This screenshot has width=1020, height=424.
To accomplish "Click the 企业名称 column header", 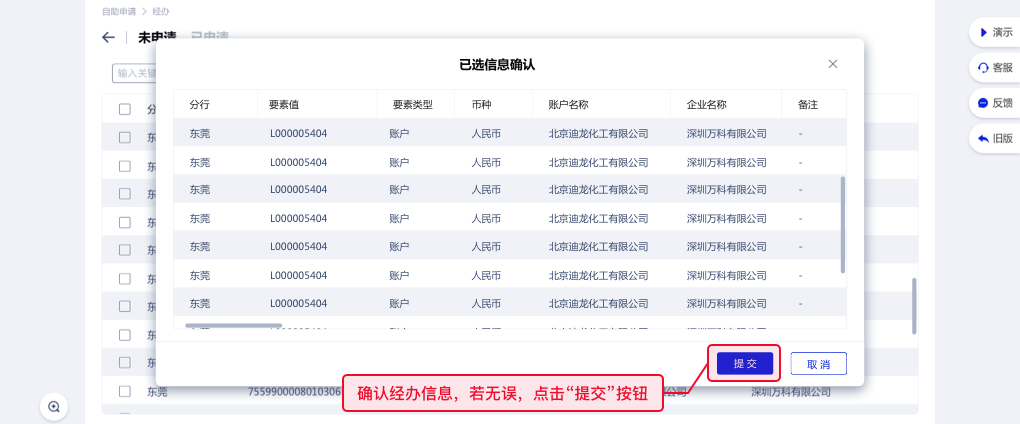I will (x=706, y=104).
